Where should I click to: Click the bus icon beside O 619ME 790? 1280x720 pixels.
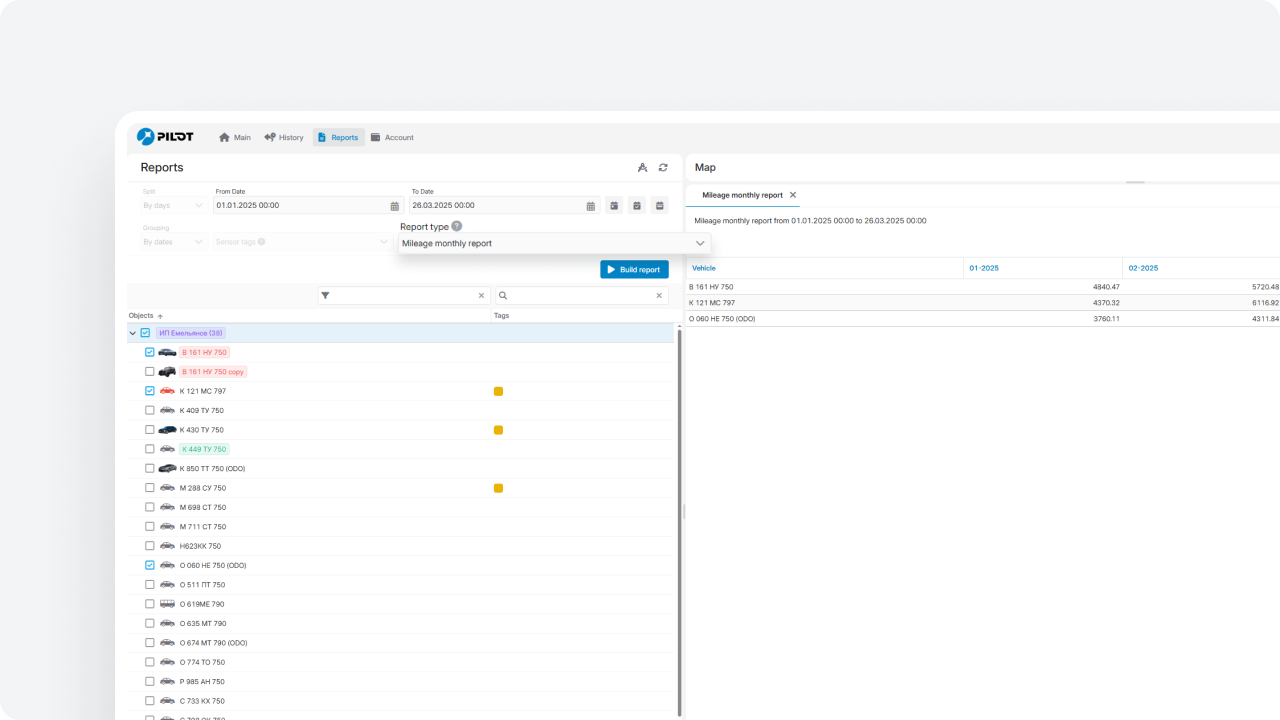click(167, 604)
